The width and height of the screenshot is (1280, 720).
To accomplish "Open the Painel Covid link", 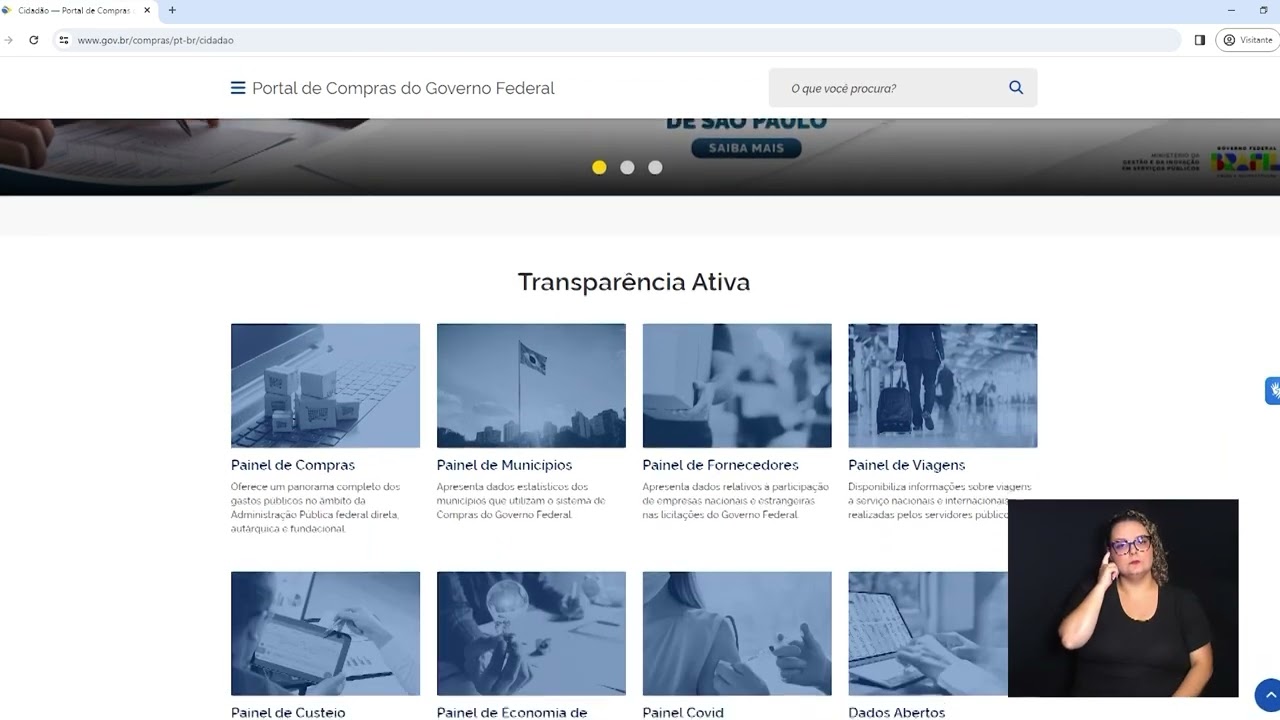I will coord(683,712).
